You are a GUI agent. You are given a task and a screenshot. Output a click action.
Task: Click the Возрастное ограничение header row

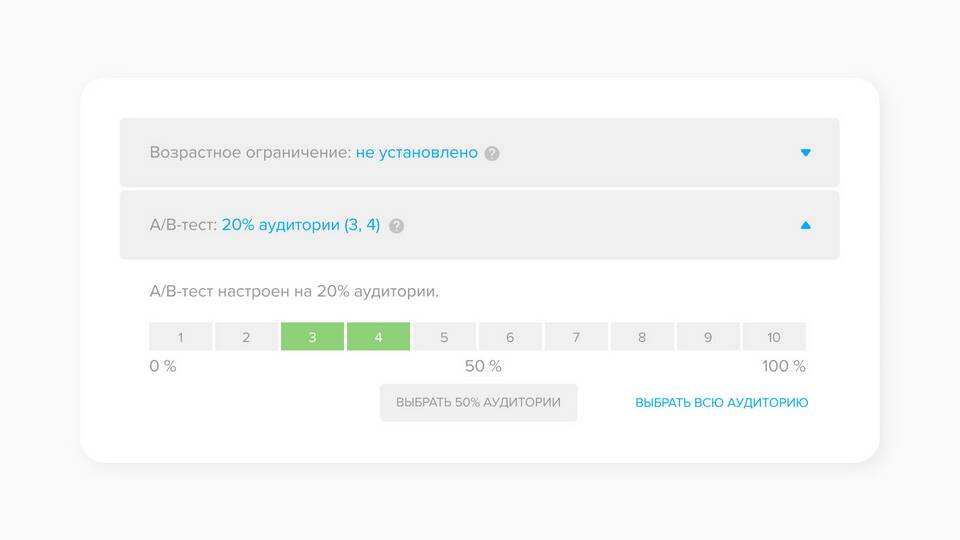(479, 152)
